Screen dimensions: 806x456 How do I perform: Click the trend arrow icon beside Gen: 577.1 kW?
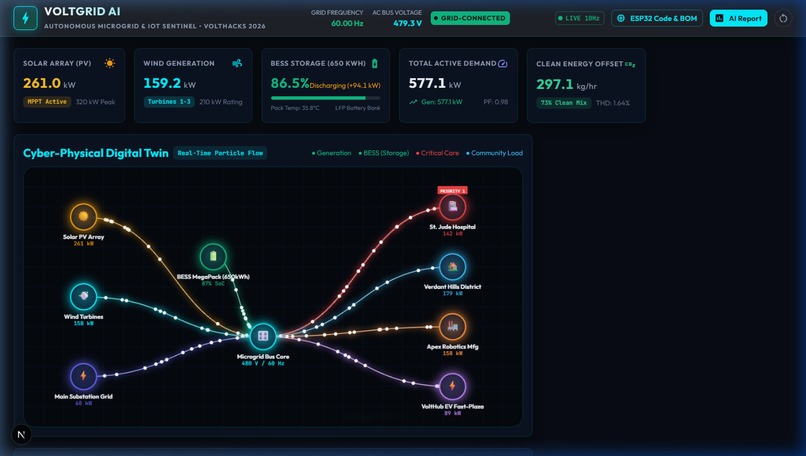click(413, 102)
